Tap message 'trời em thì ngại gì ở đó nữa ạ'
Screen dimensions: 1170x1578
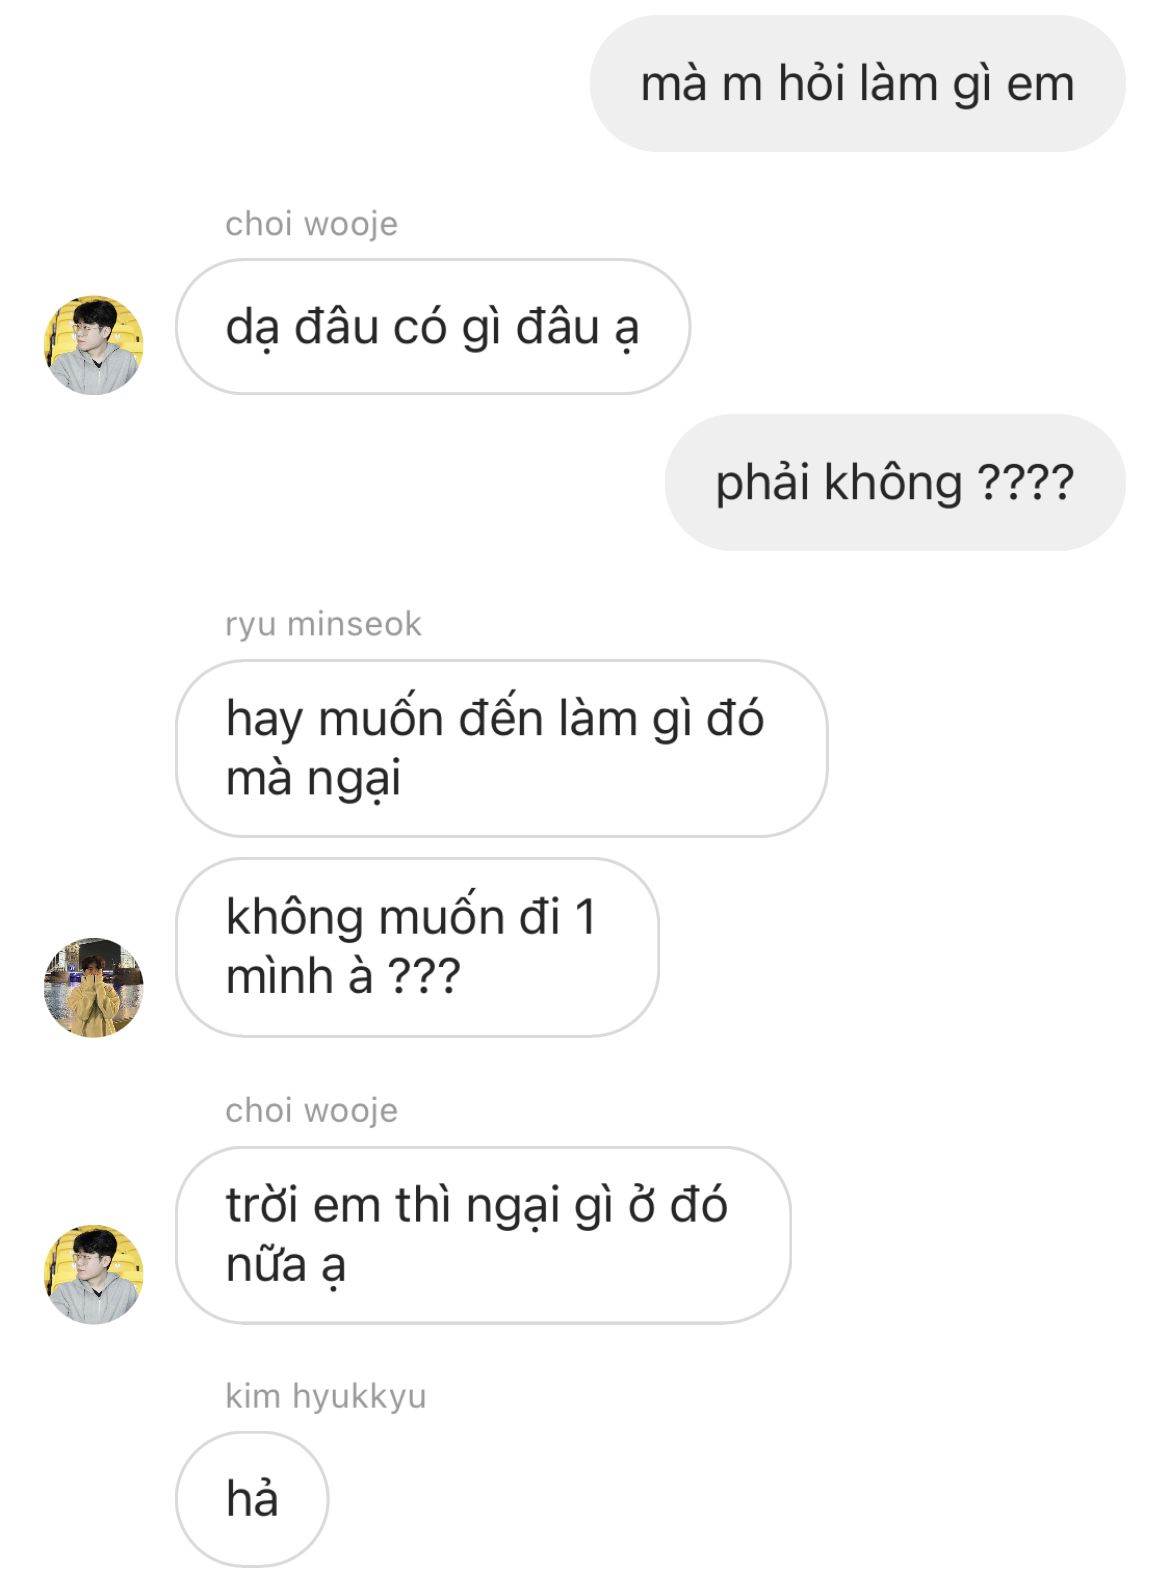click(x=483, y=1235)
